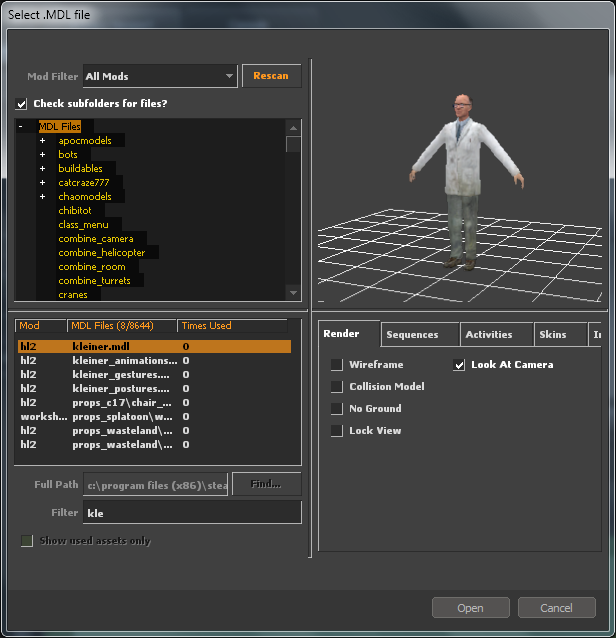
Task: Select the chaomodels folder name
Action: 85,197
